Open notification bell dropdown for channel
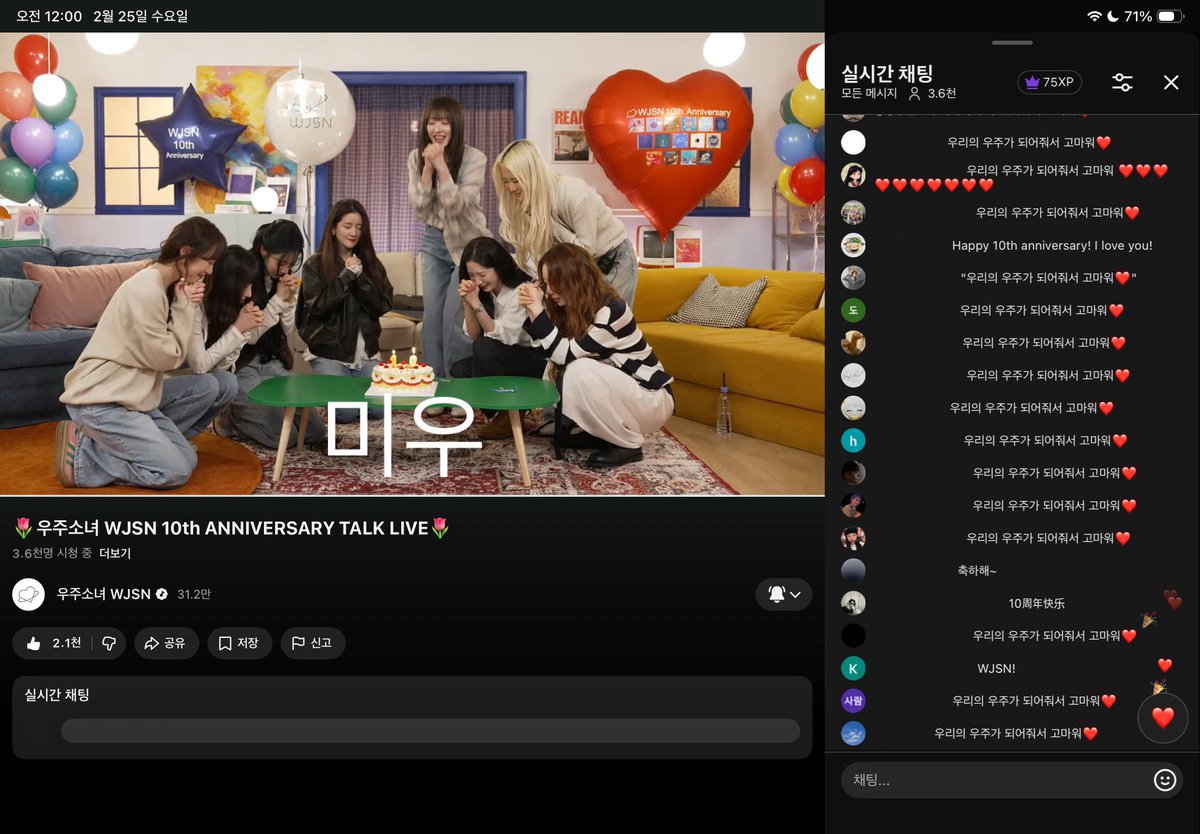Image resolution: width=1200 pixels, height=834 pixels. [784, 594]
